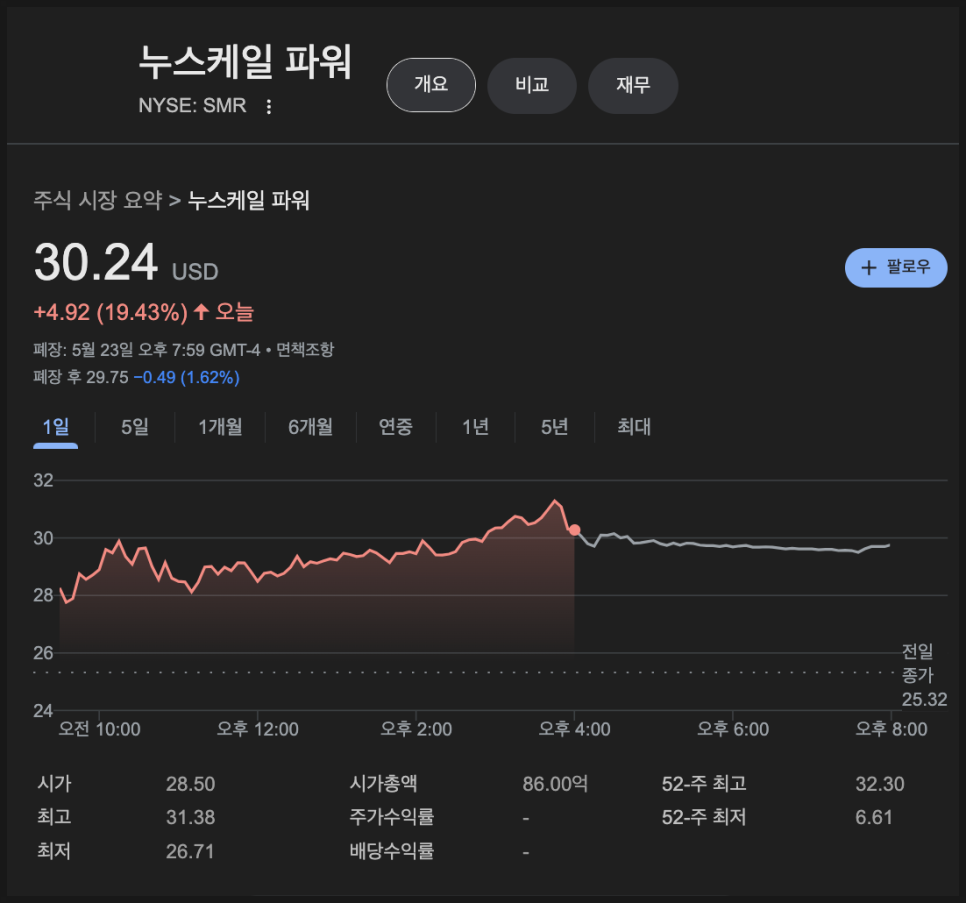The image size is (966, 903).
Task: Click the 오후 8:00 time axis label
Action: click(x=891, y=729)
